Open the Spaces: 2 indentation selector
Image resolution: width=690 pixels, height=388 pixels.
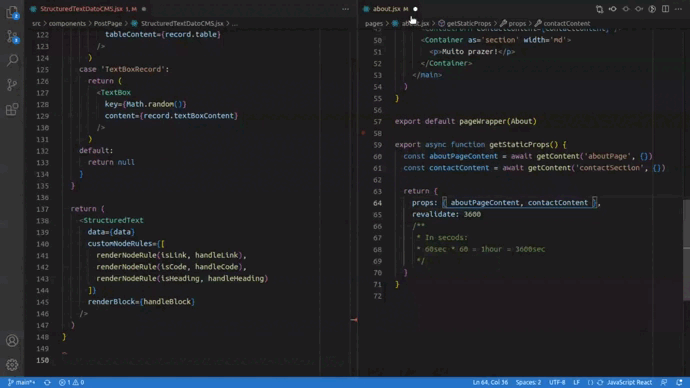click(528, 382)
